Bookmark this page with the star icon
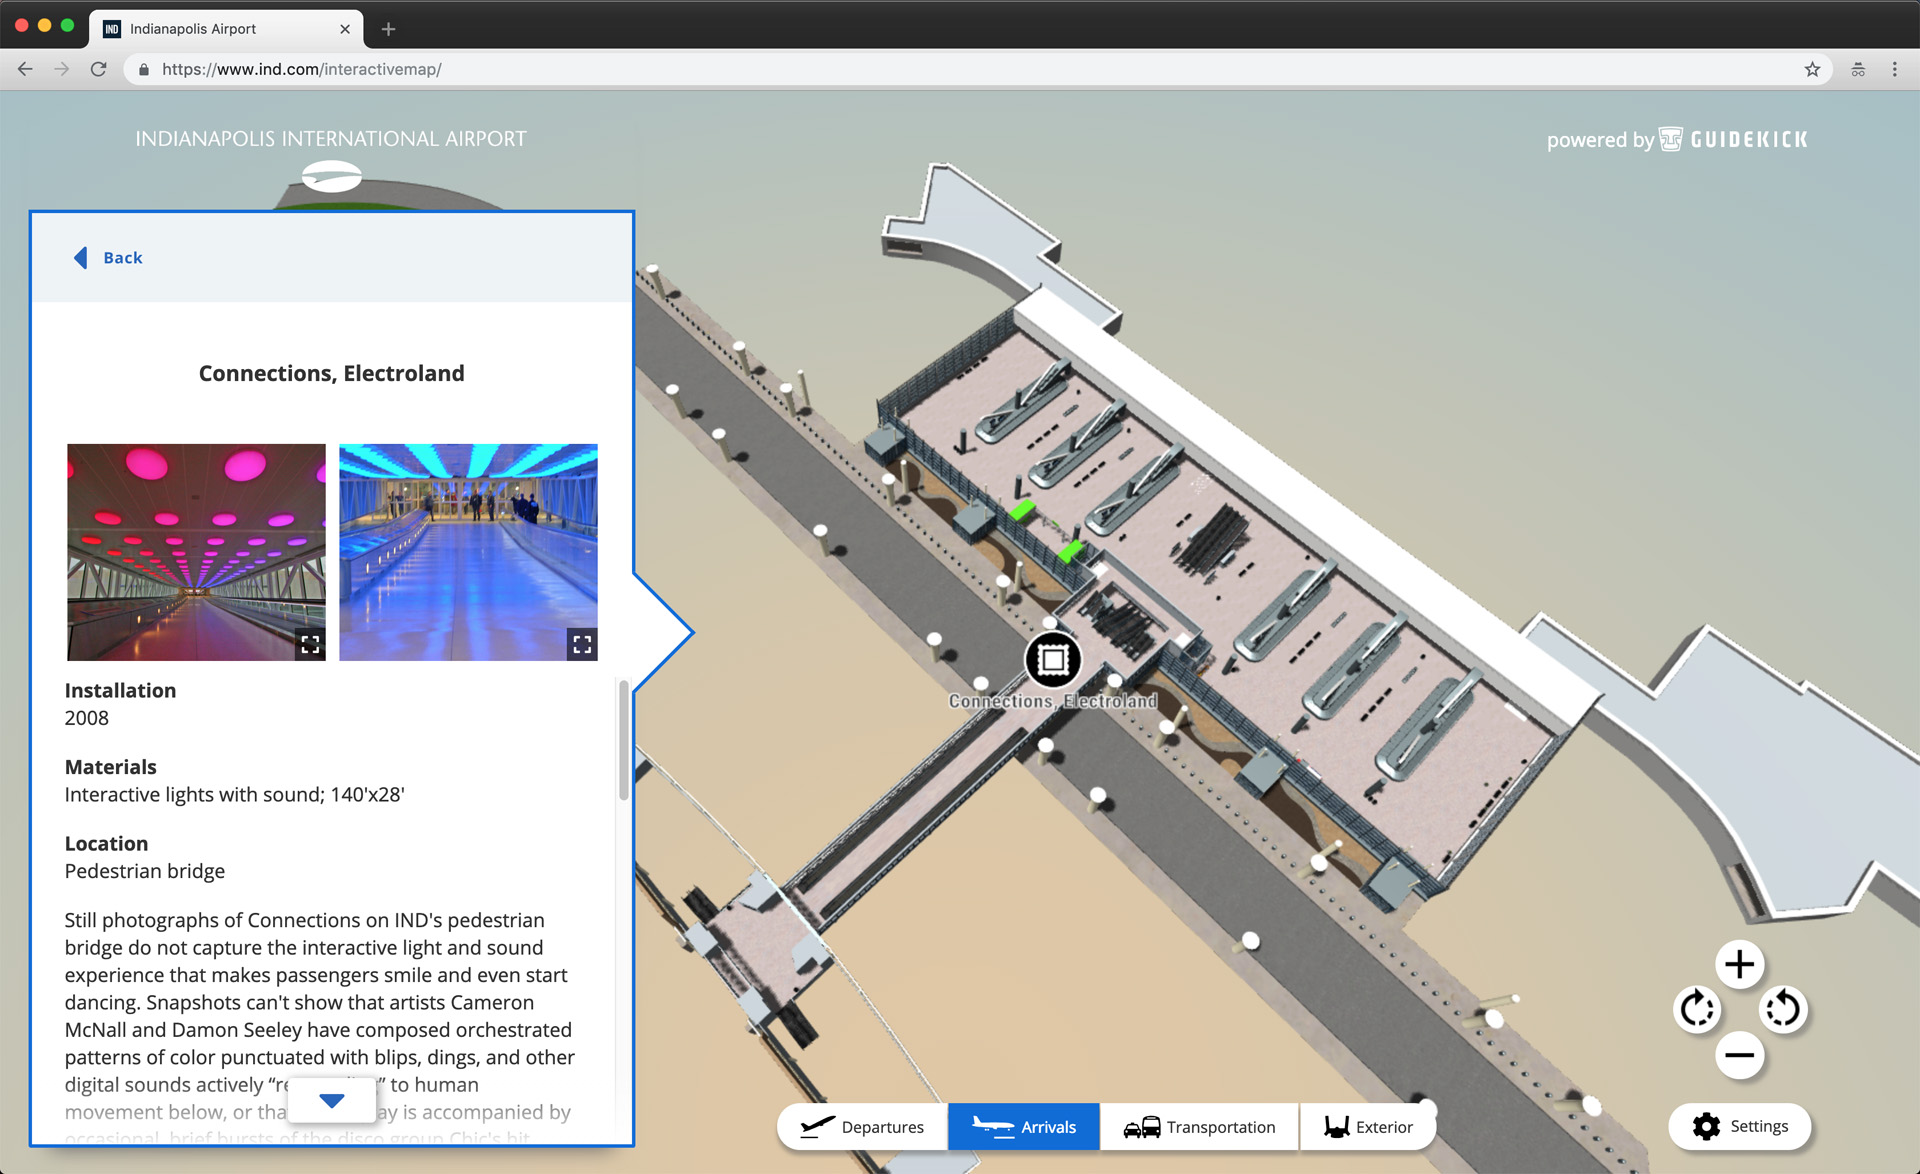The width and height of the screenshot is (1920, 1174). pos(1812,69)
